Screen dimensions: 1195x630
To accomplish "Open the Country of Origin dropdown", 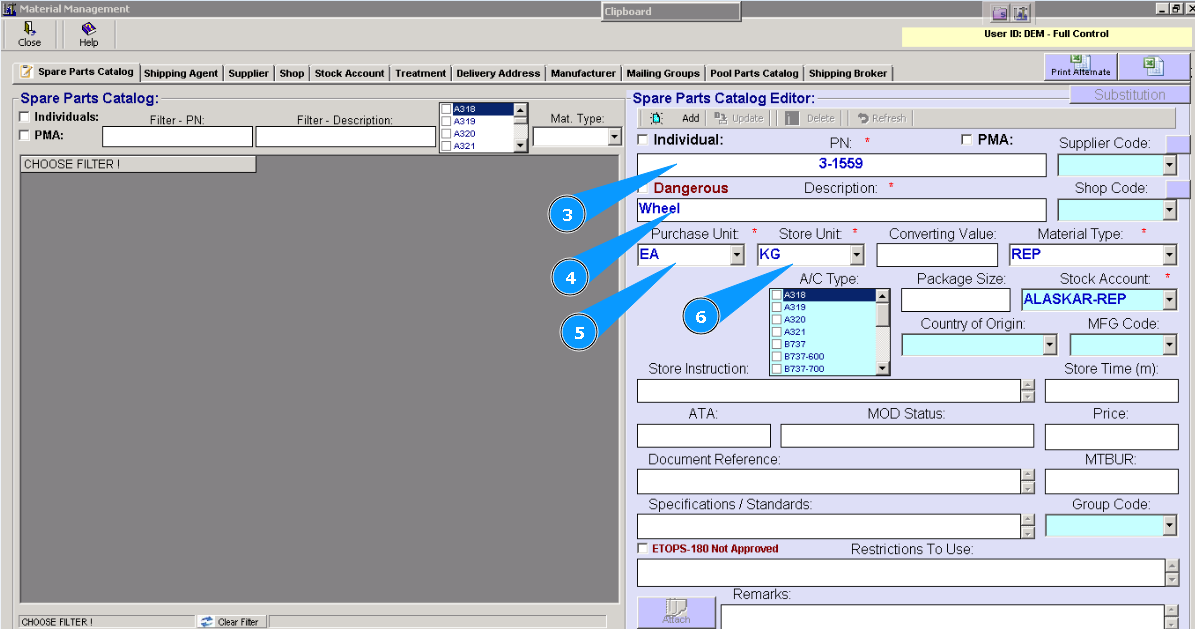I will (x=1050, y=345).
